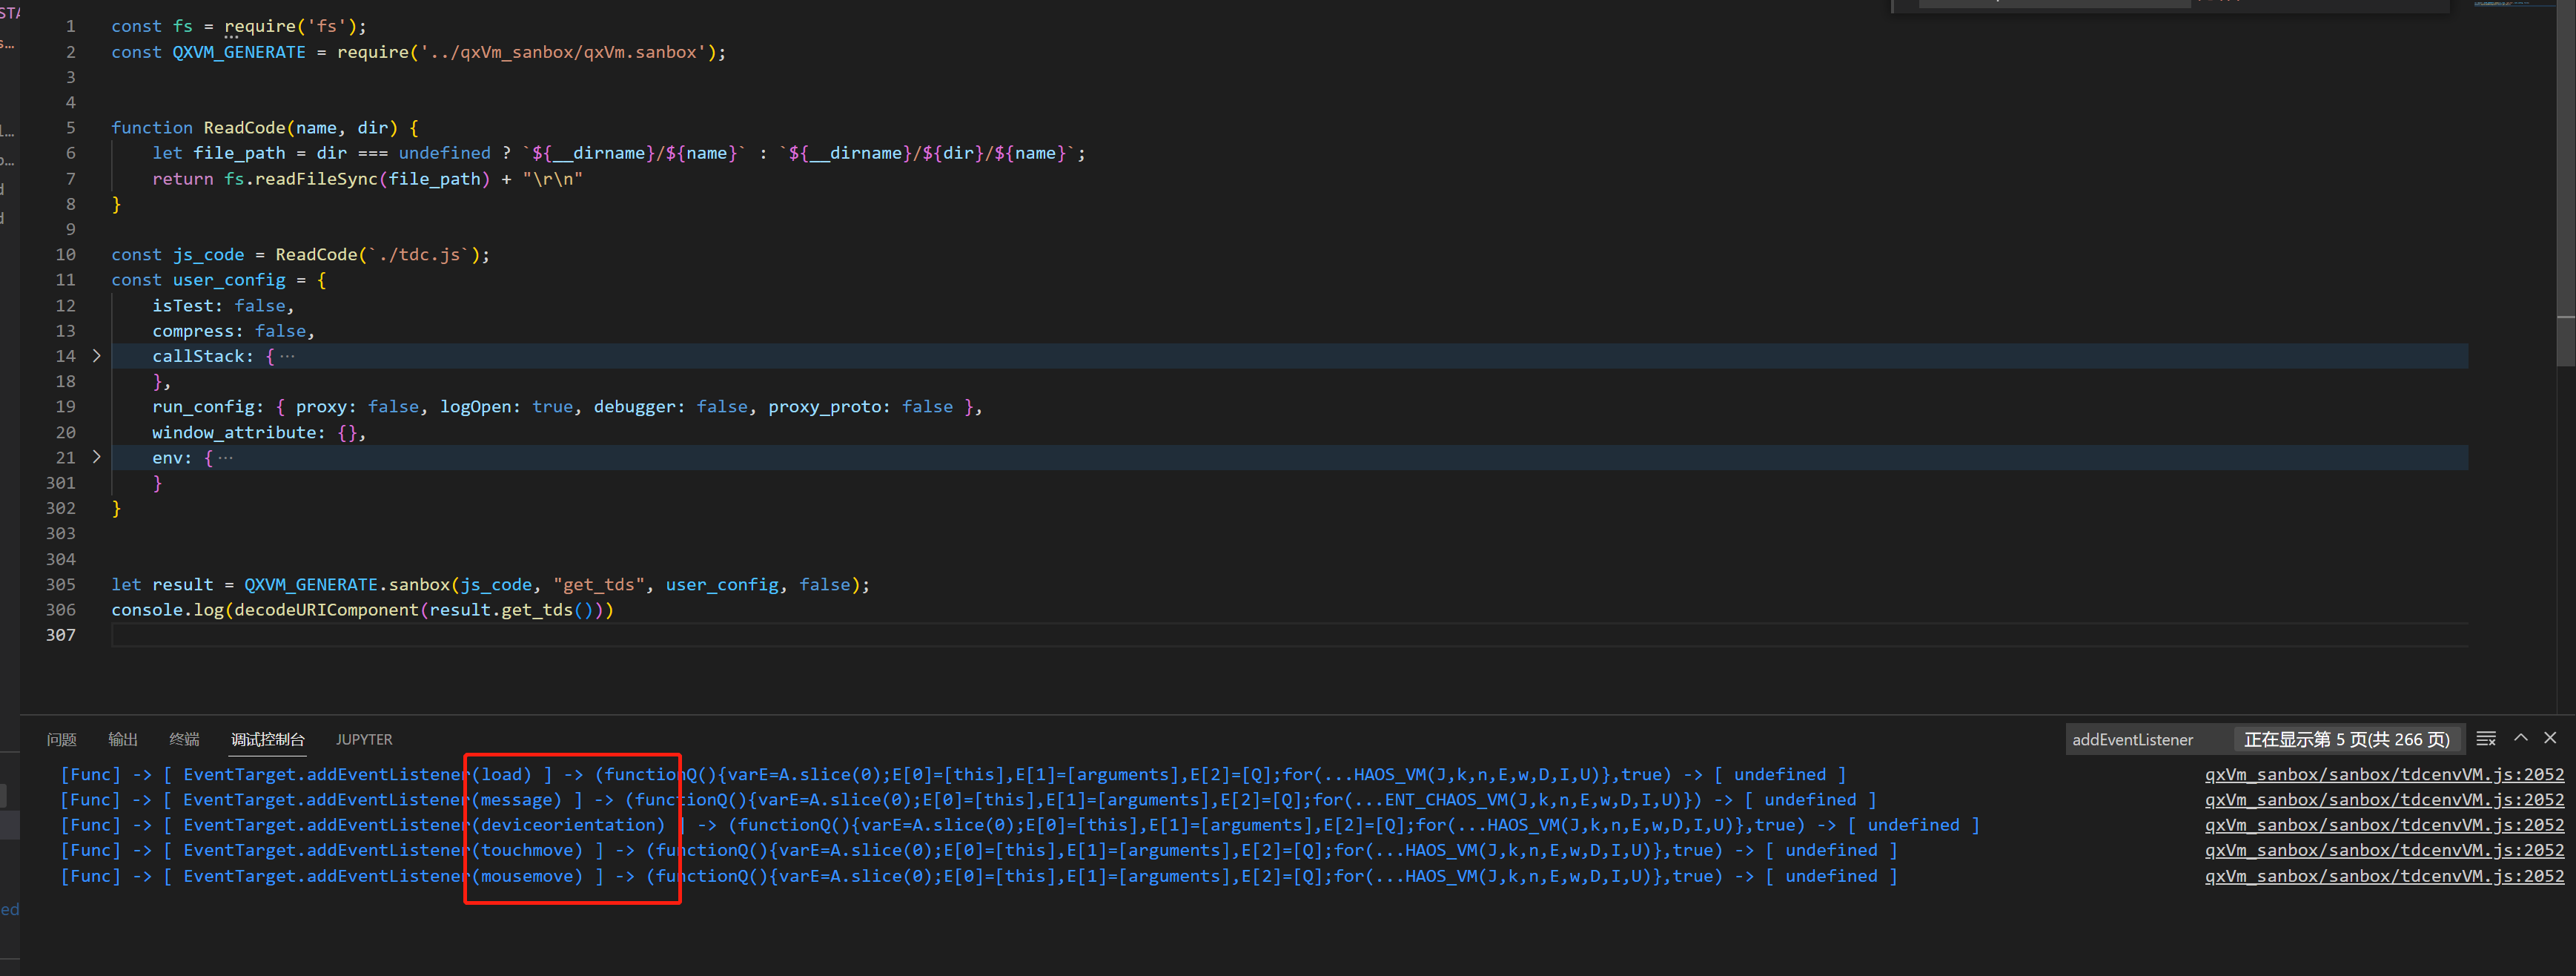Switch to the 问题 tab
Viewport: 2576px width, 976px height.
tap(62, 739)
